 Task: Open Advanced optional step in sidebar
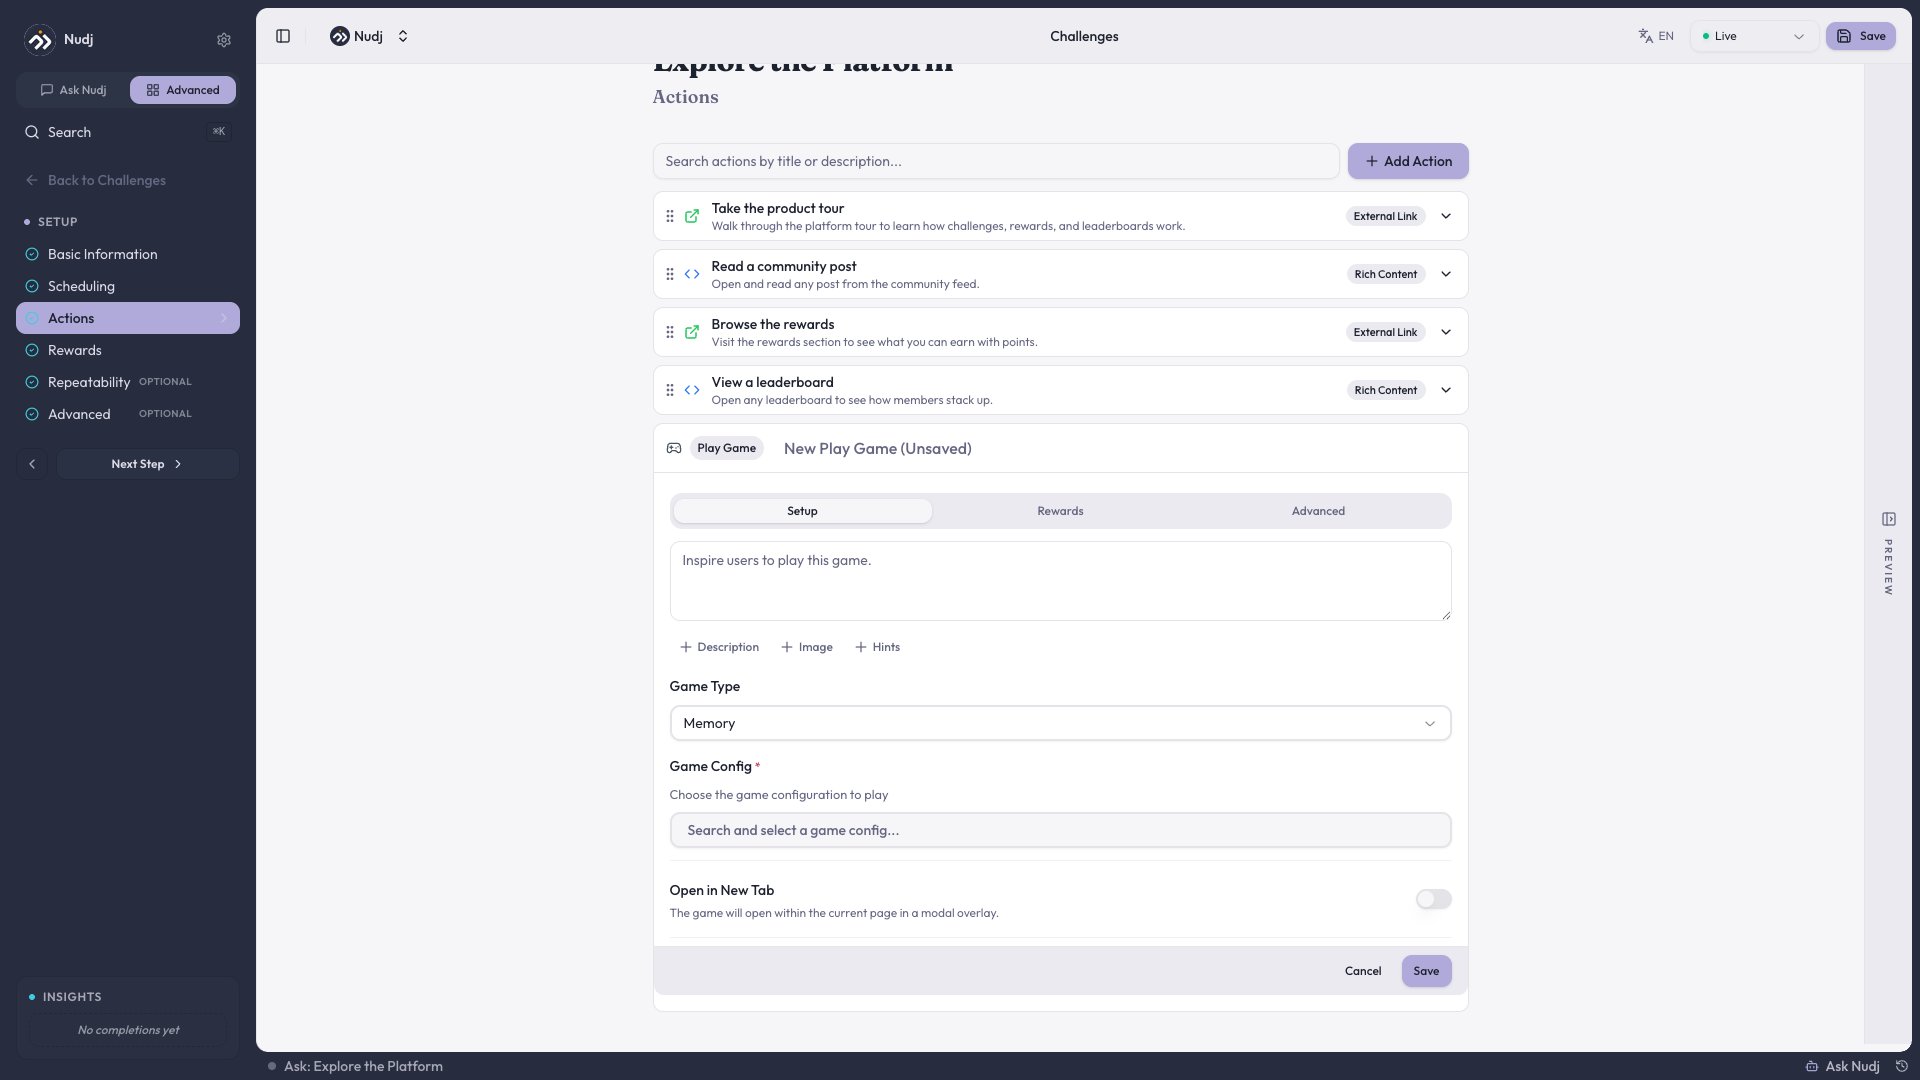(x=128, y=414)
